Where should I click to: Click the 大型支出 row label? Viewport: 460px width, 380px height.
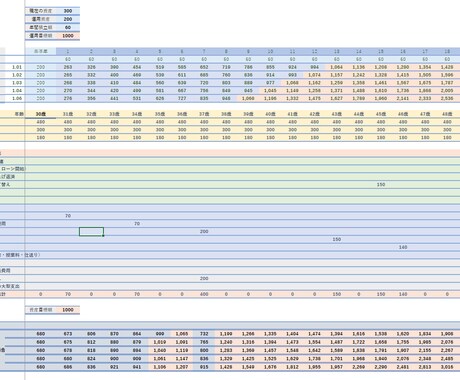tap(10, 286)
